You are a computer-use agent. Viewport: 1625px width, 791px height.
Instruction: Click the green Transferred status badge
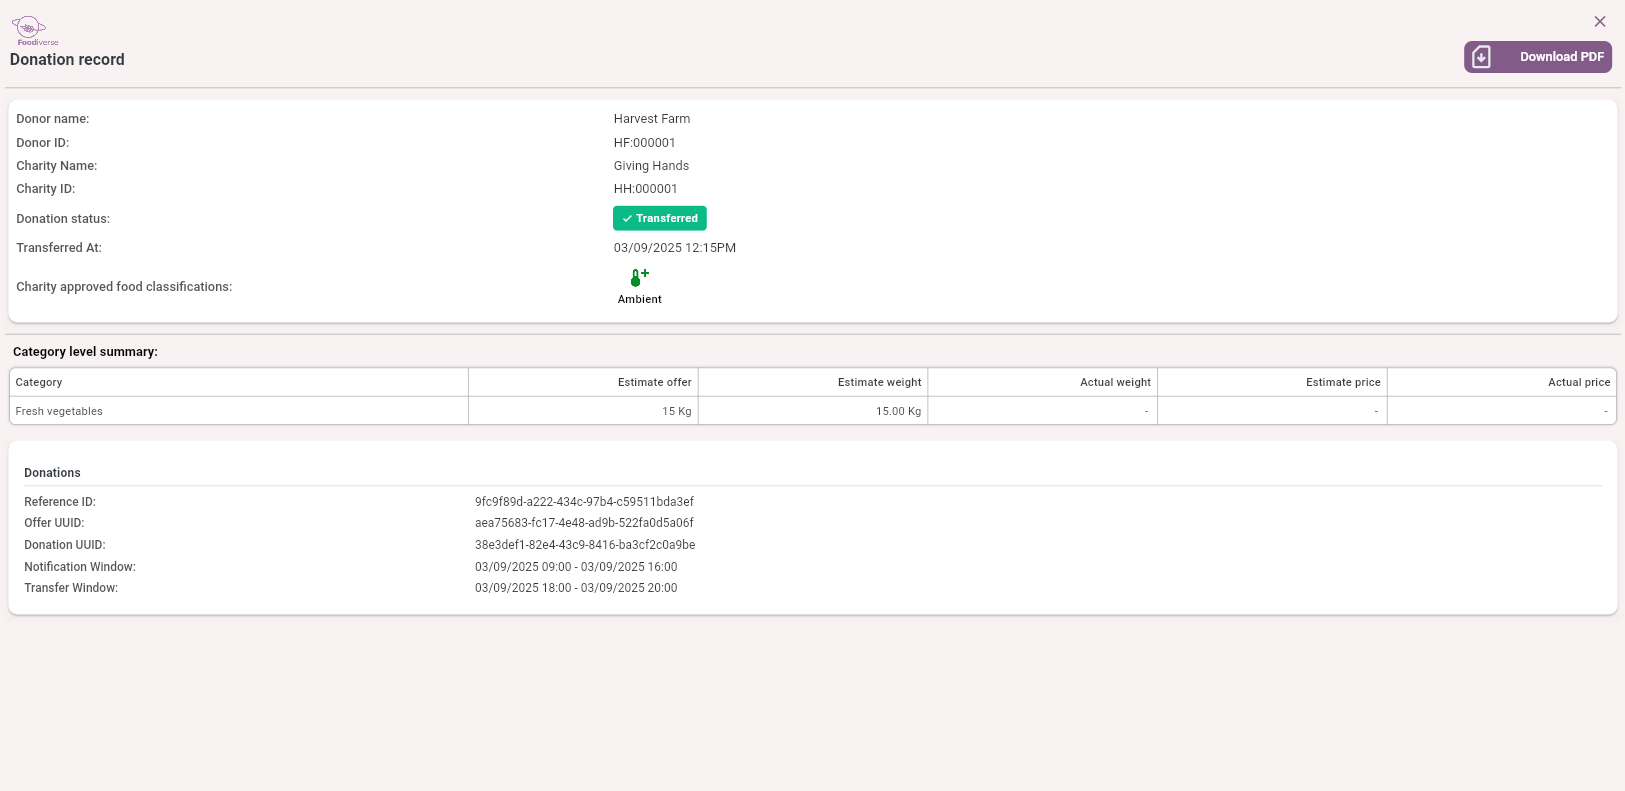(660, 218)
